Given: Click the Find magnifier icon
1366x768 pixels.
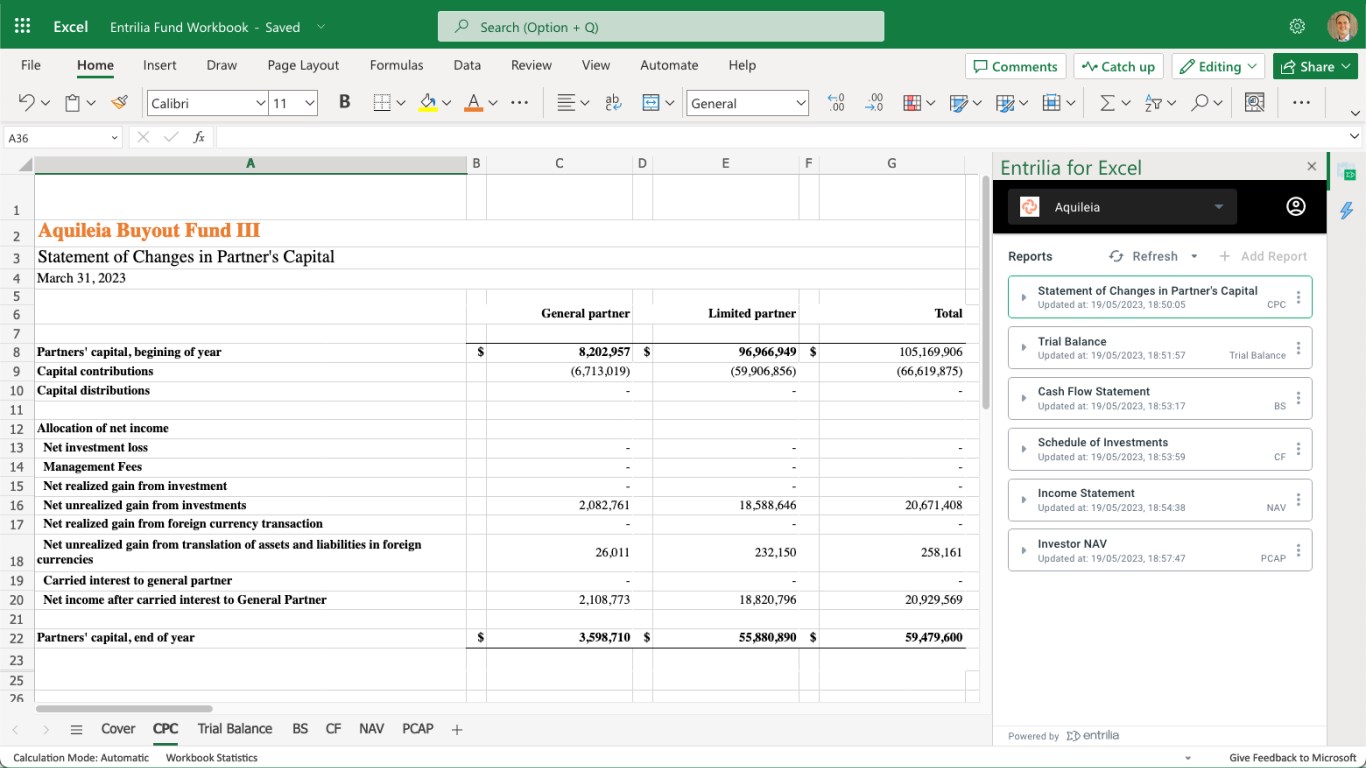Looking at the screenshot, I should point(1200,103).
